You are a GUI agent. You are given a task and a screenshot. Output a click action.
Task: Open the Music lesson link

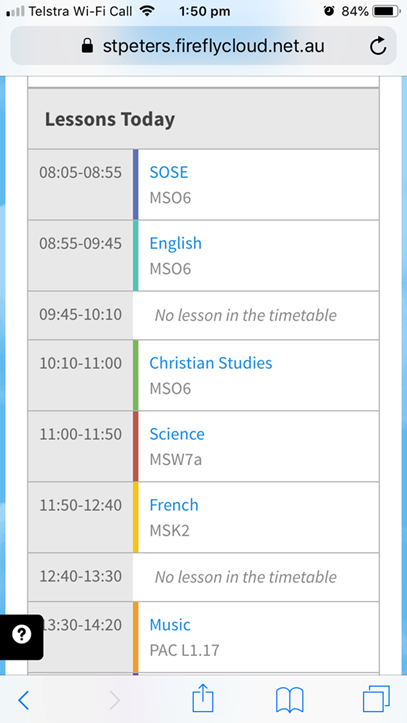click(170, 625)
